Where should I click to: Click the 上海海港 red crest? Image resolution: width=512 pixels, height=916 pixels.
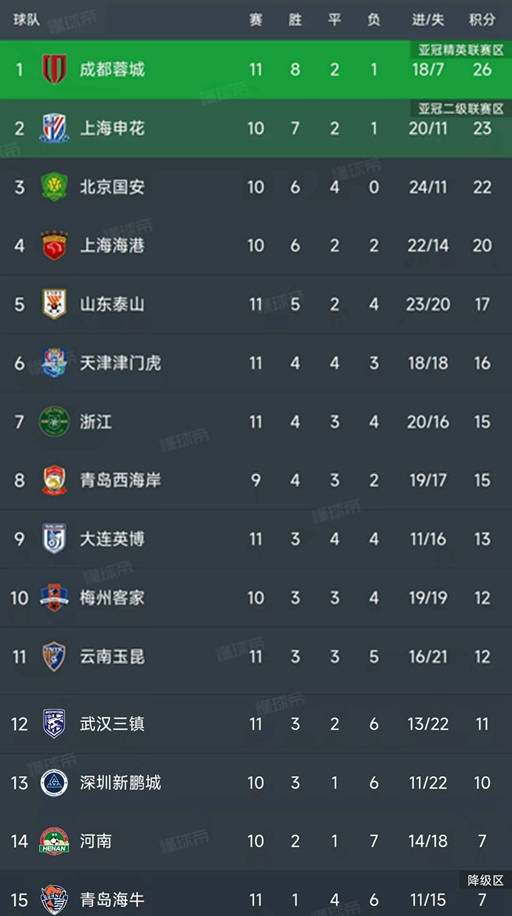coord(54,245)
